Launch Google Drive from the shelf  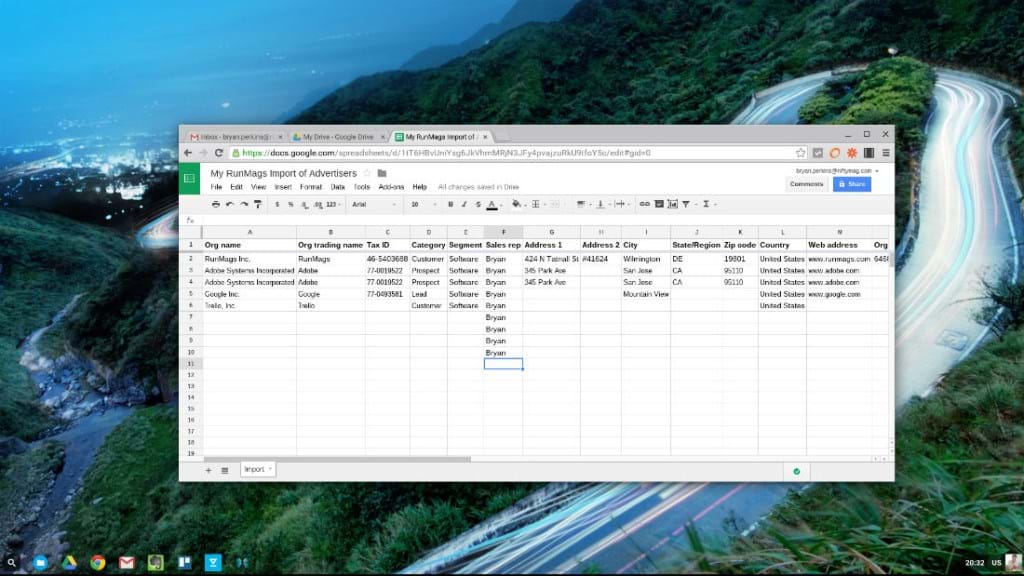(x=69, y=562)
